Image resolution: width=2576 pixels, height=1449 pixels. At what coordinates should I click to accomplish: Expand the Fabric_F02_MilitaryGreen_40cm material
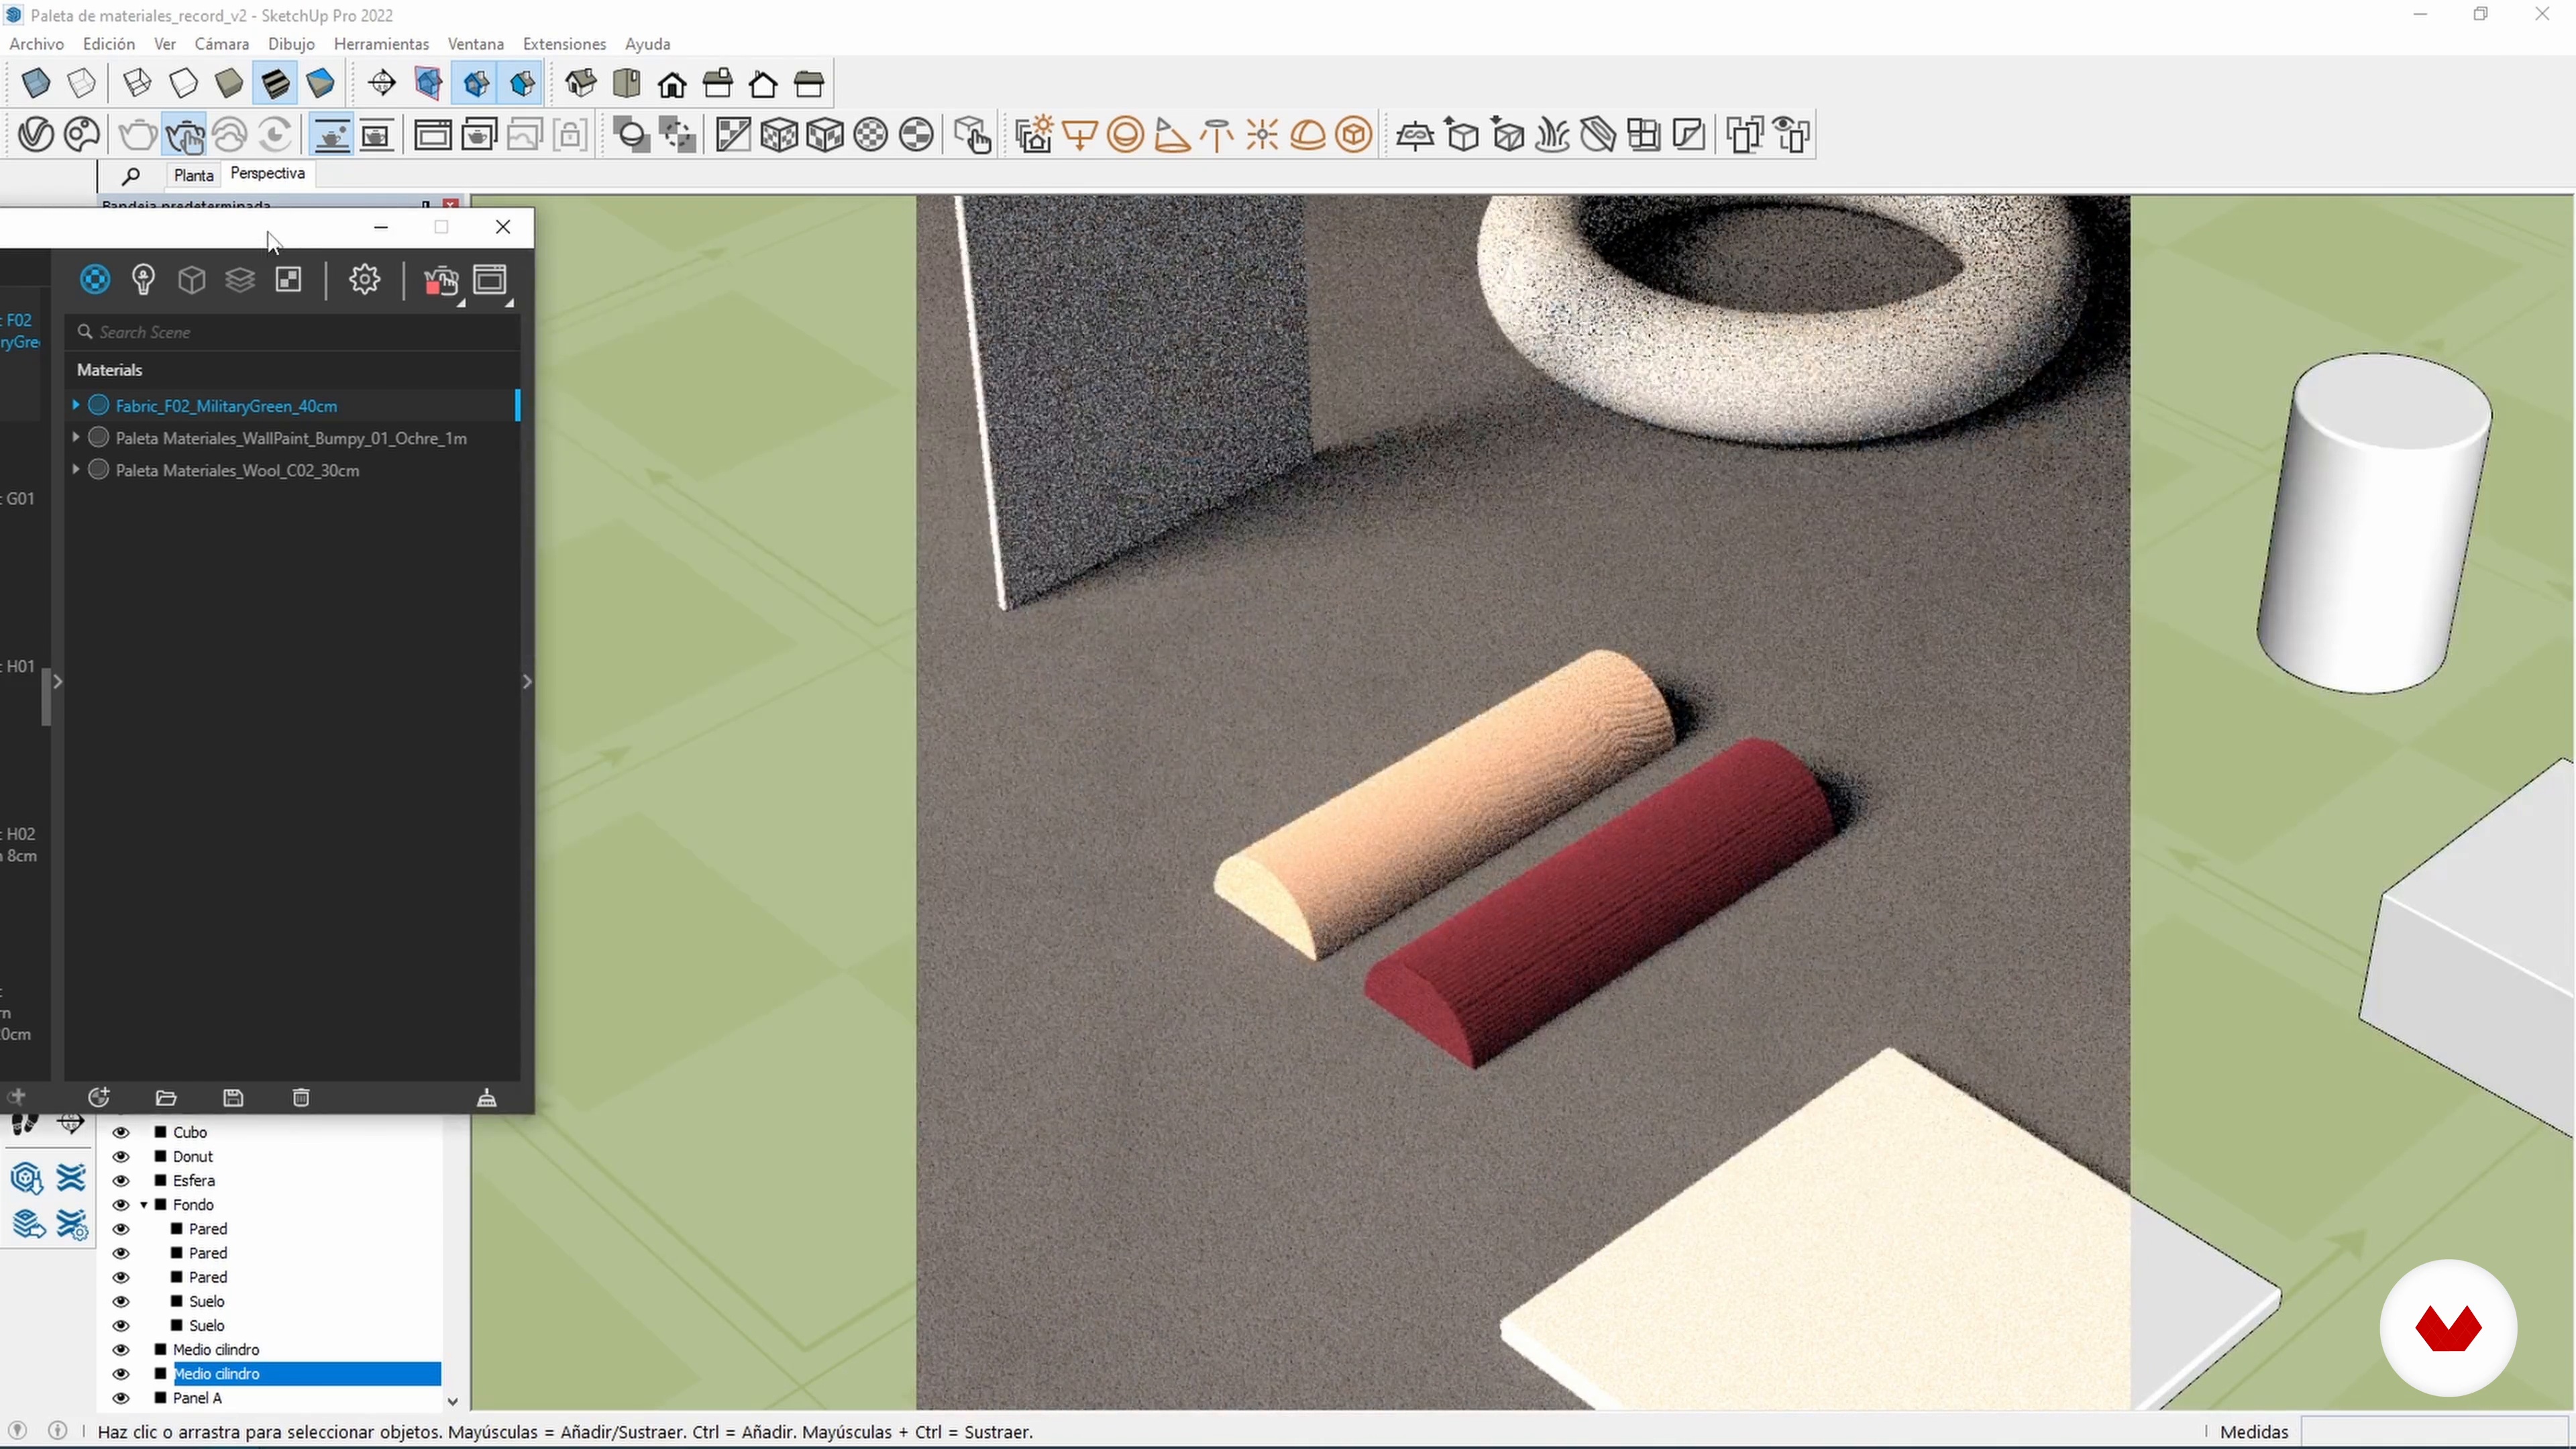point(76,405)
